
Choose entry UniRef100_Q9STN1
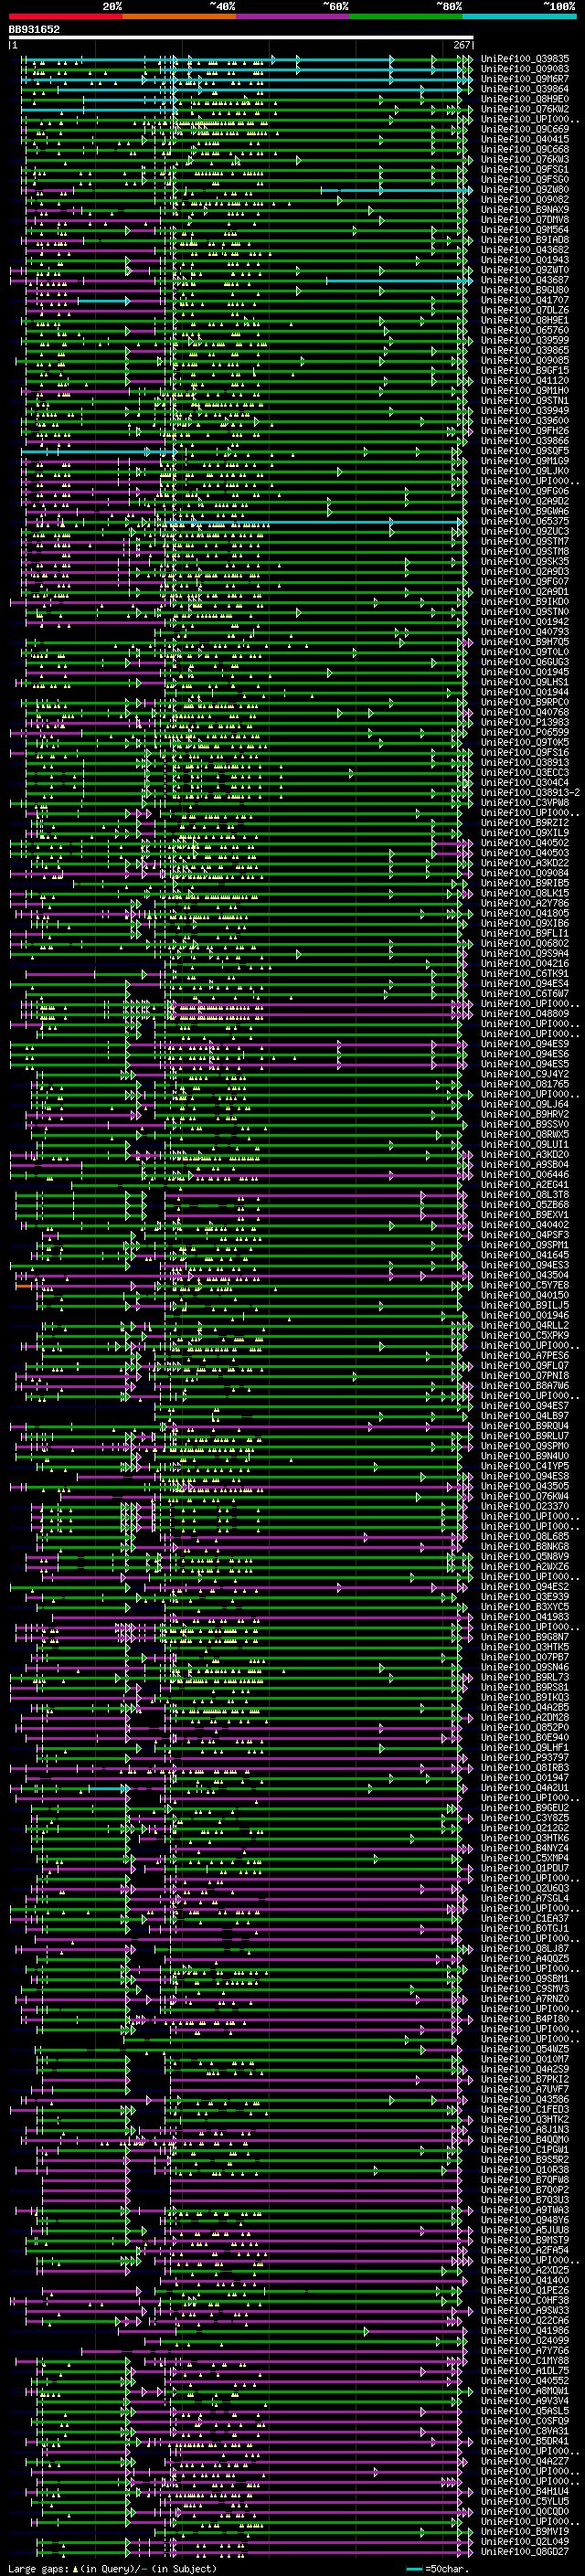(525, 401)
